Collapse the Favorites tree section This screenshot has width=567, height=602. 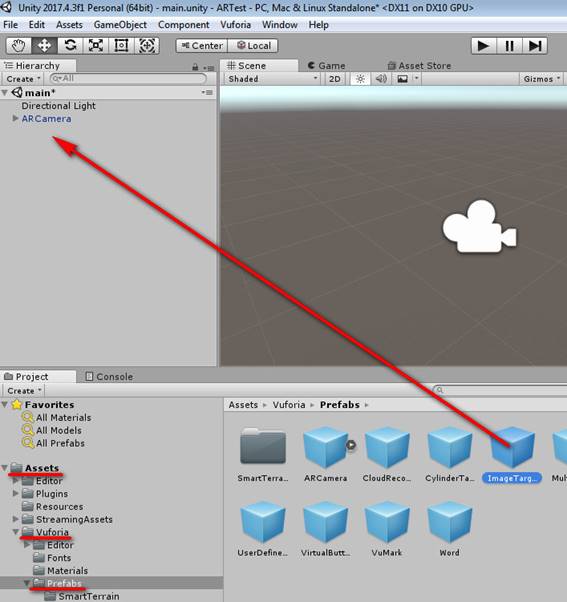pos(5,404)
